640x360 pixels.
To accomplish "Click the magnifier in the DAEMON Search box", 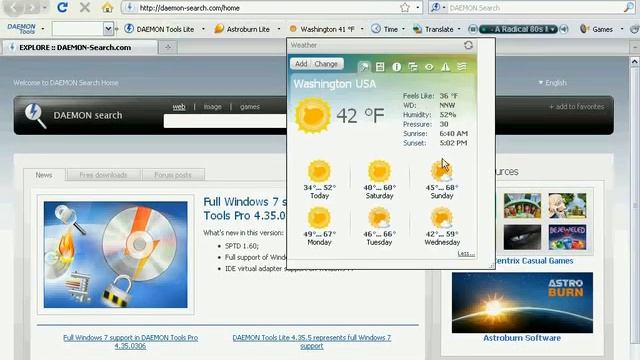I will [629, 7].
